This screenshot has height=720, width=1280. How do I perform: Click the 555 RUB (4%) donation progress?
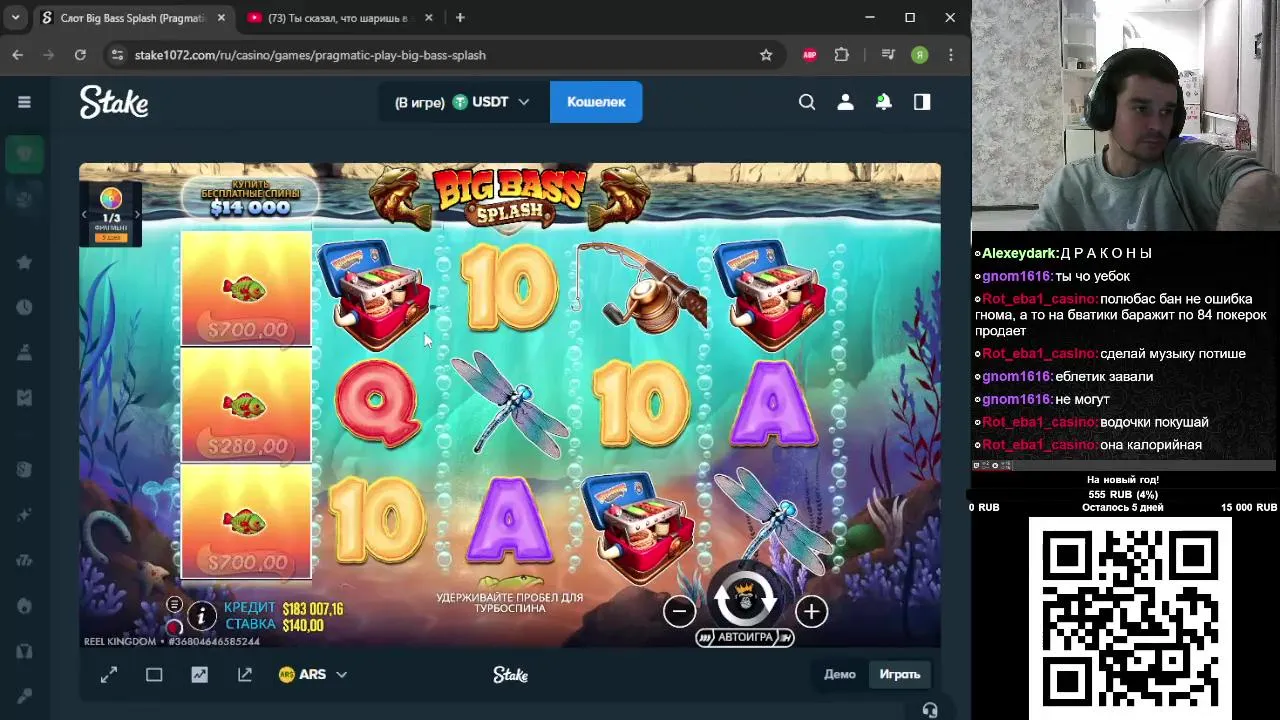(x=1123, y=495)
